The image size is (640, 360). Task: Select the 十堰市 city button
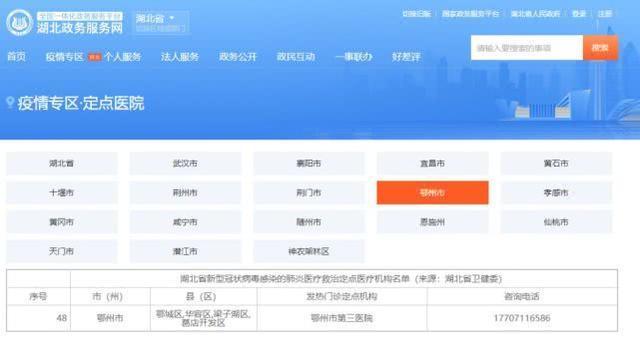tap(62, 193)
